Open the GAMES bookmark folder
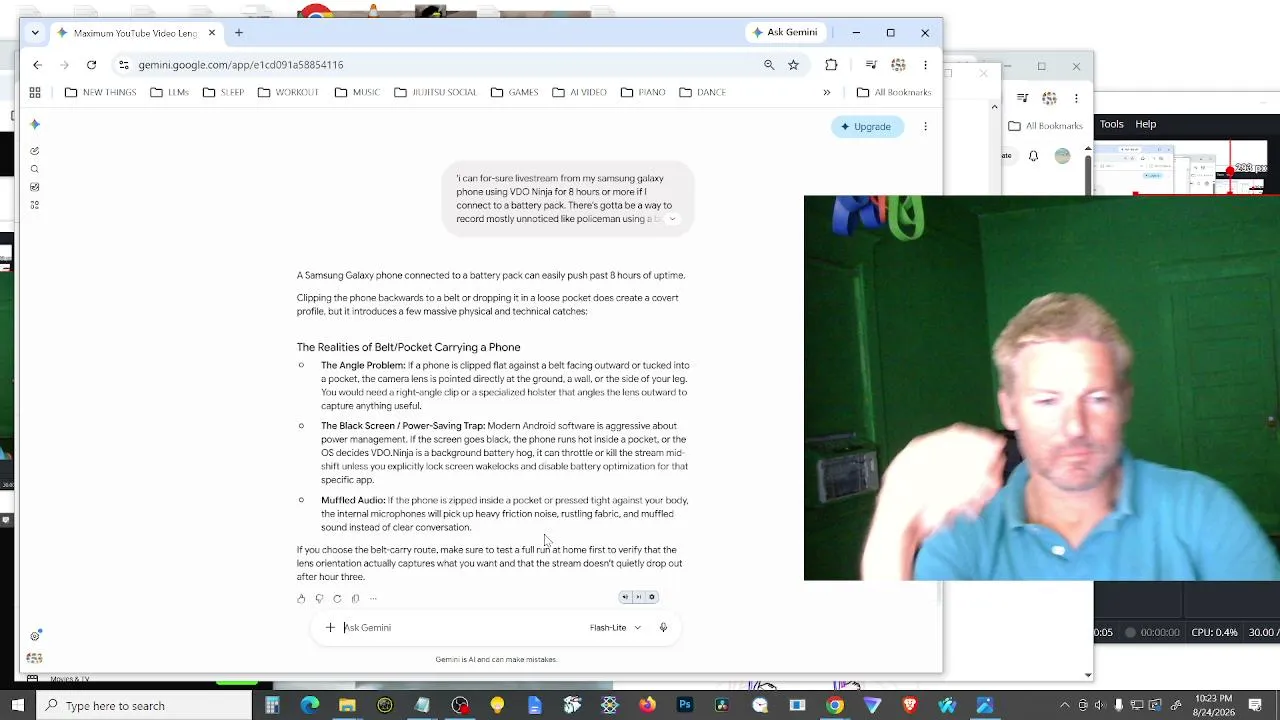 click(514, 92)
